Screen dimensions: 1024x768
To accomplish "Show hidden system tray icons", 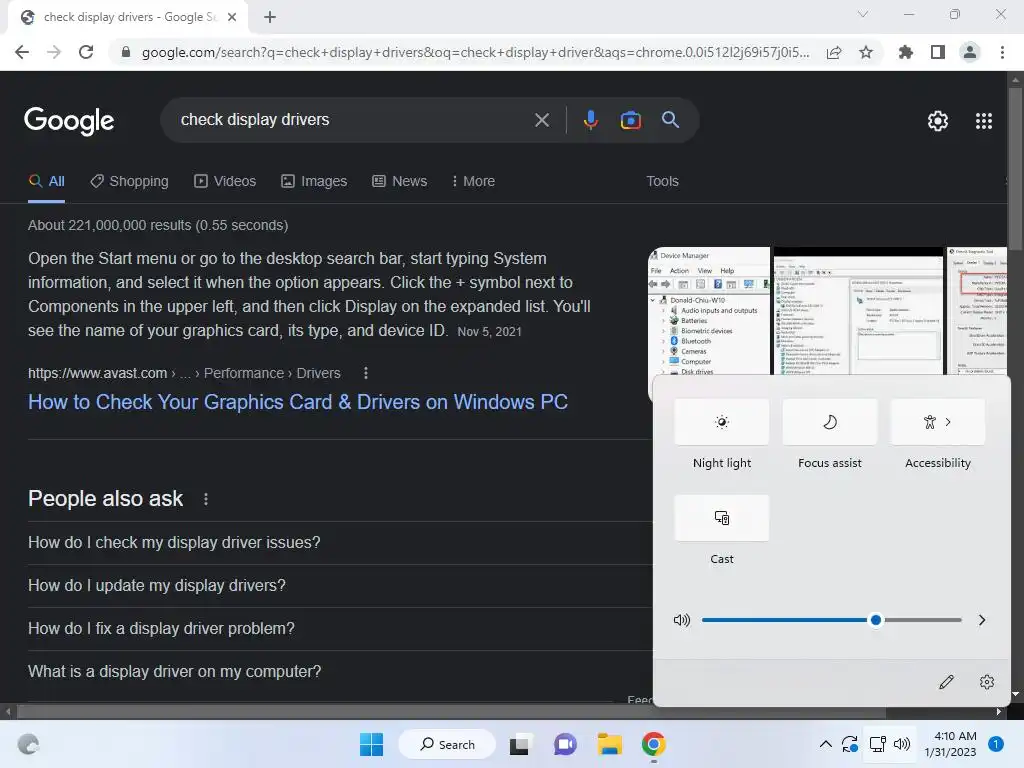I will 825,744.
